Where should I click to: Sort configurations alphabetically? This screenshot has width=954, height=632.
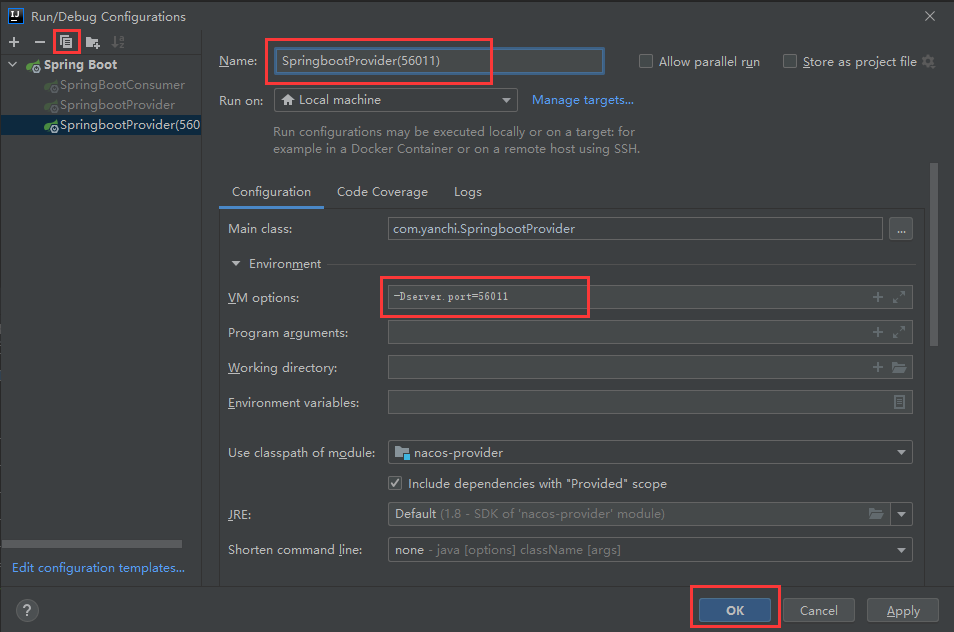[118, 42]
